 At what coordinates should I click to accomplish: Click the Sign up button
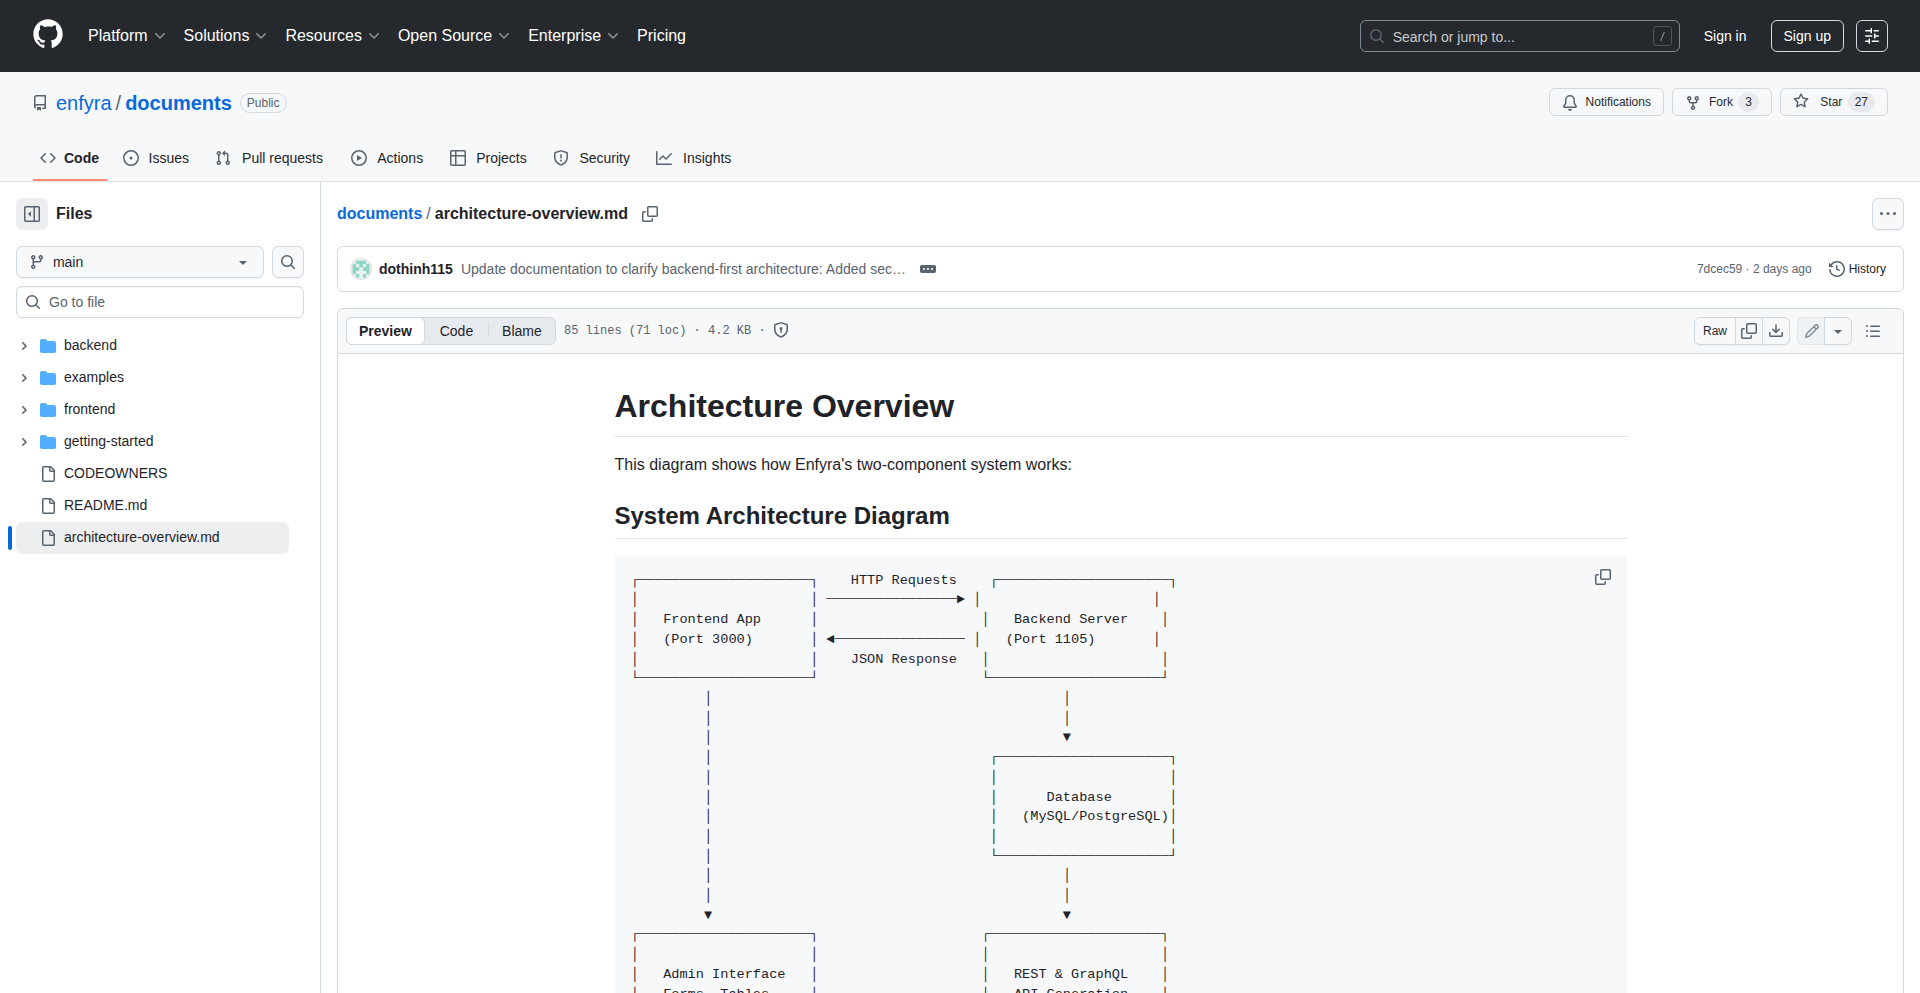(x=1806, y=36)
